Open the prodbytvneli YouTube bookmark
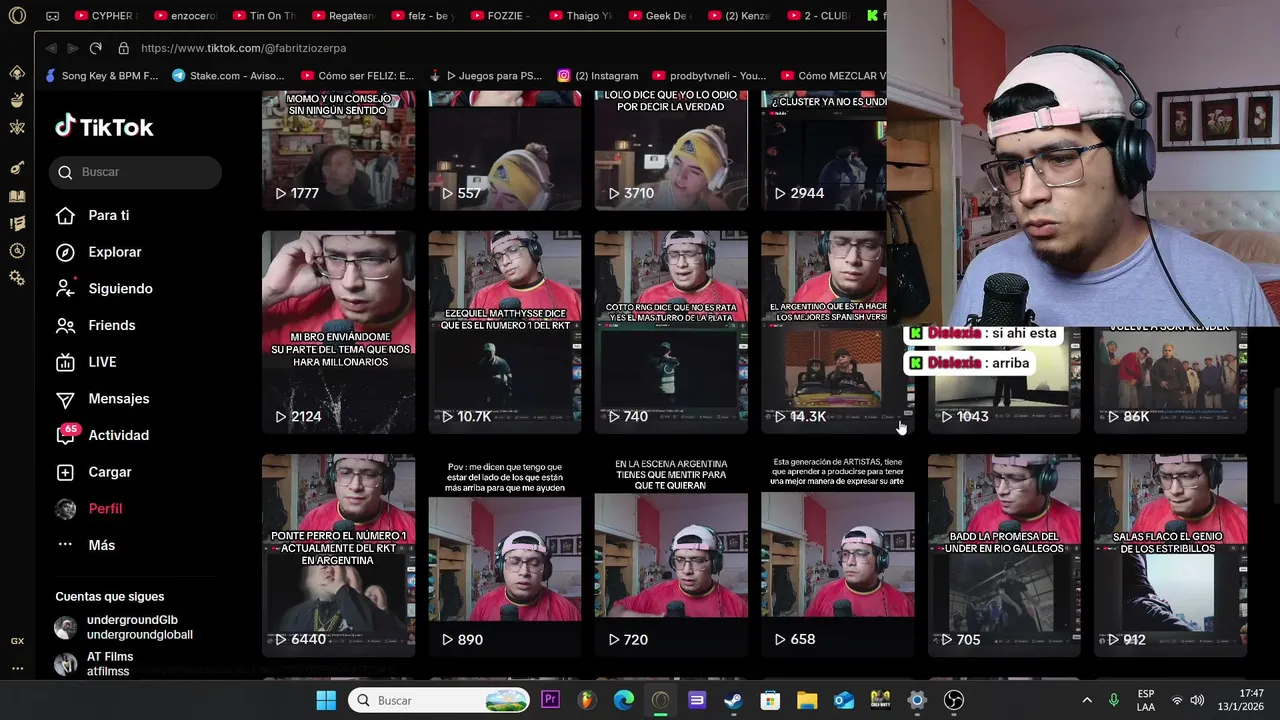1280x720 pixels. pos(709,75)
